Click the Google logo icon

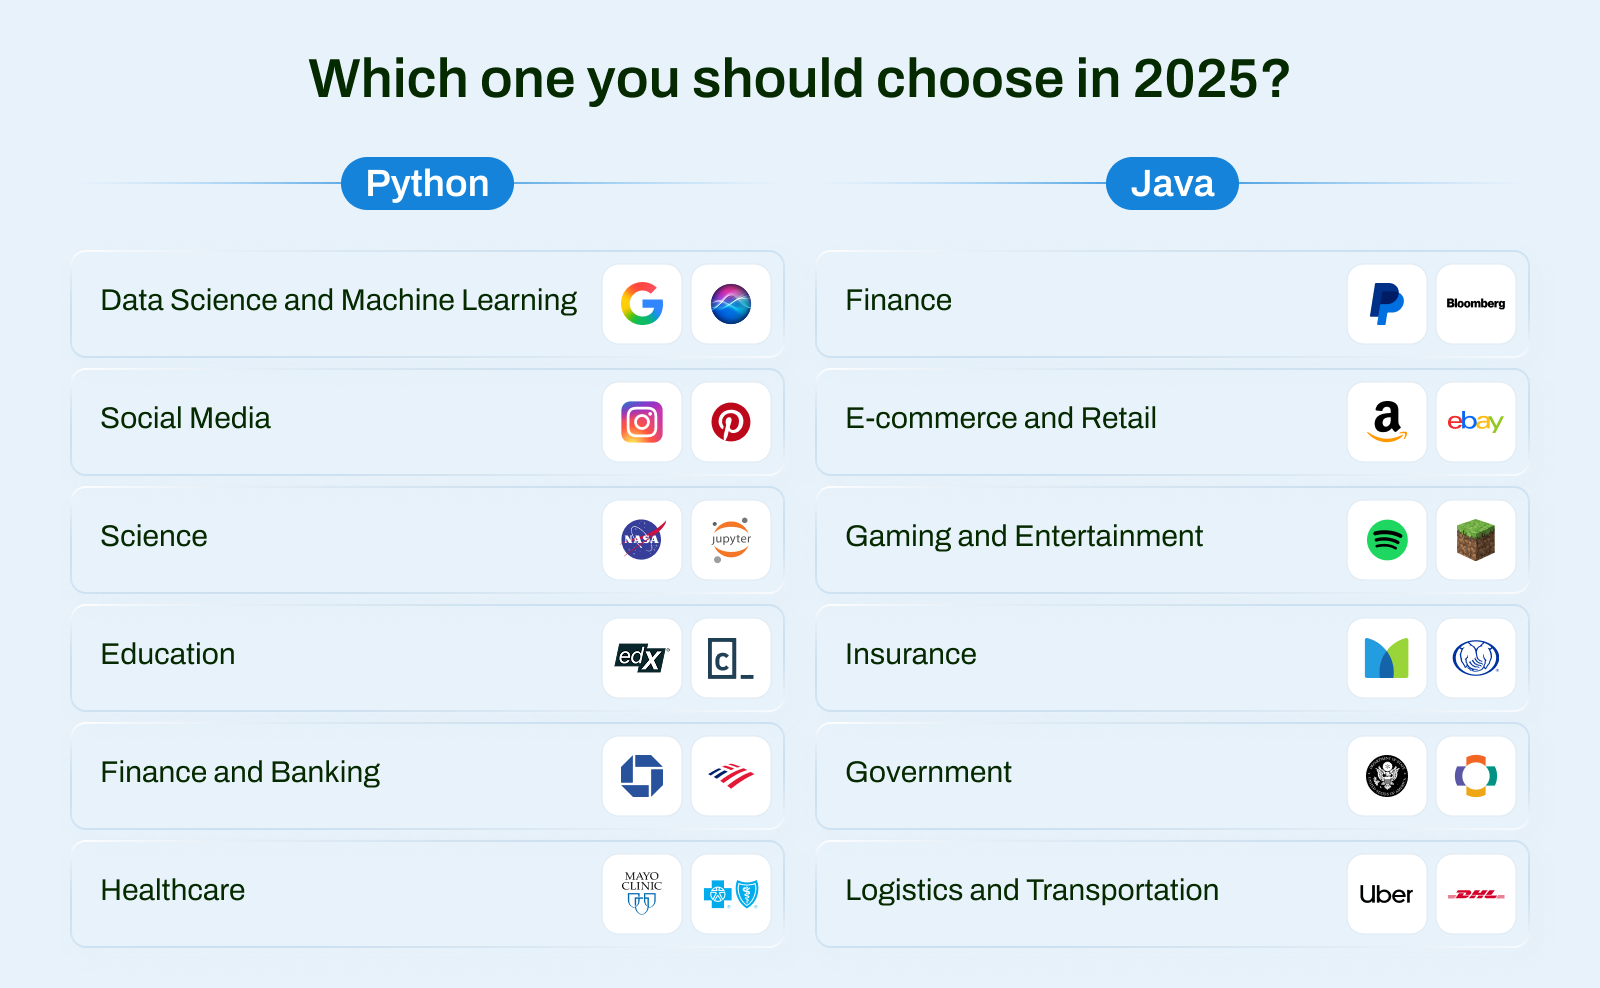pos(642,304)
